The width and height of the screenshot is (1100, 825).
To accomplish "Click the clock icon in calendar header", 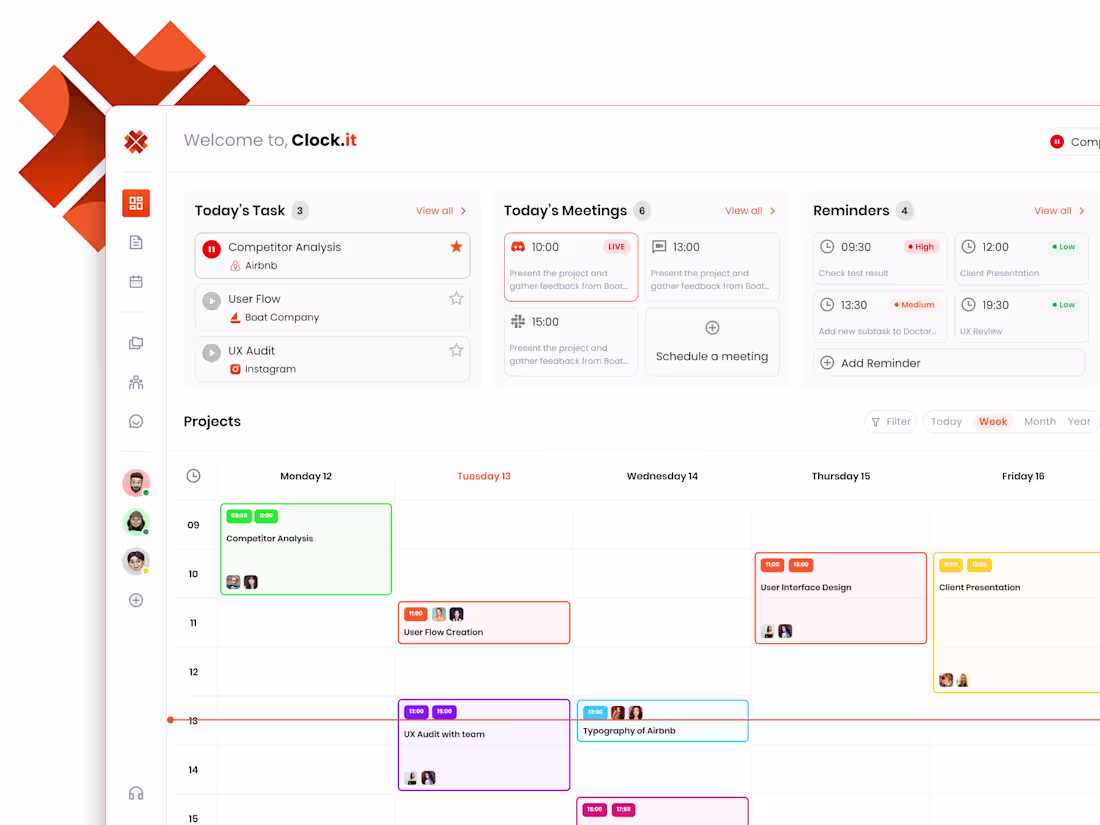I will 194,476.
